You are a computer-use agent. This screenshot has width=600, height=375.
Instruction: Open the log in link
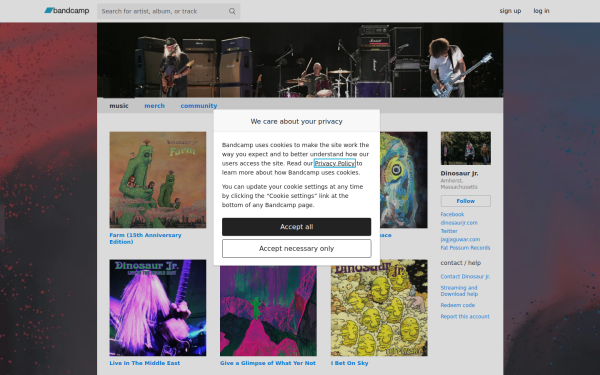click(541, 11)
